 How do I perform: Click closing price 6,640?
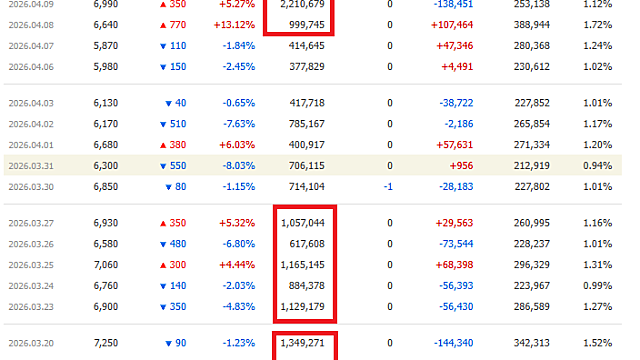(106, 25)
